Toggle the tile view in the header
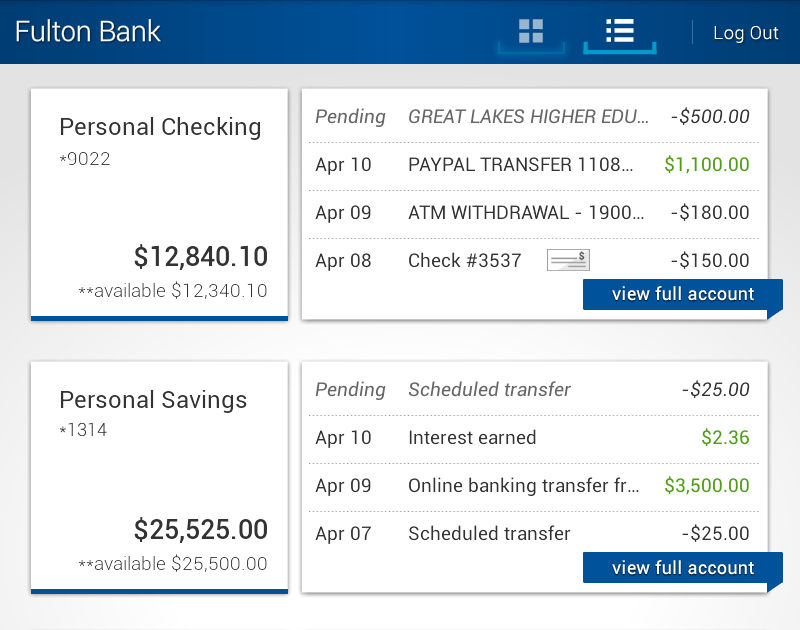 pyautogui.click(x=530, y=30)
